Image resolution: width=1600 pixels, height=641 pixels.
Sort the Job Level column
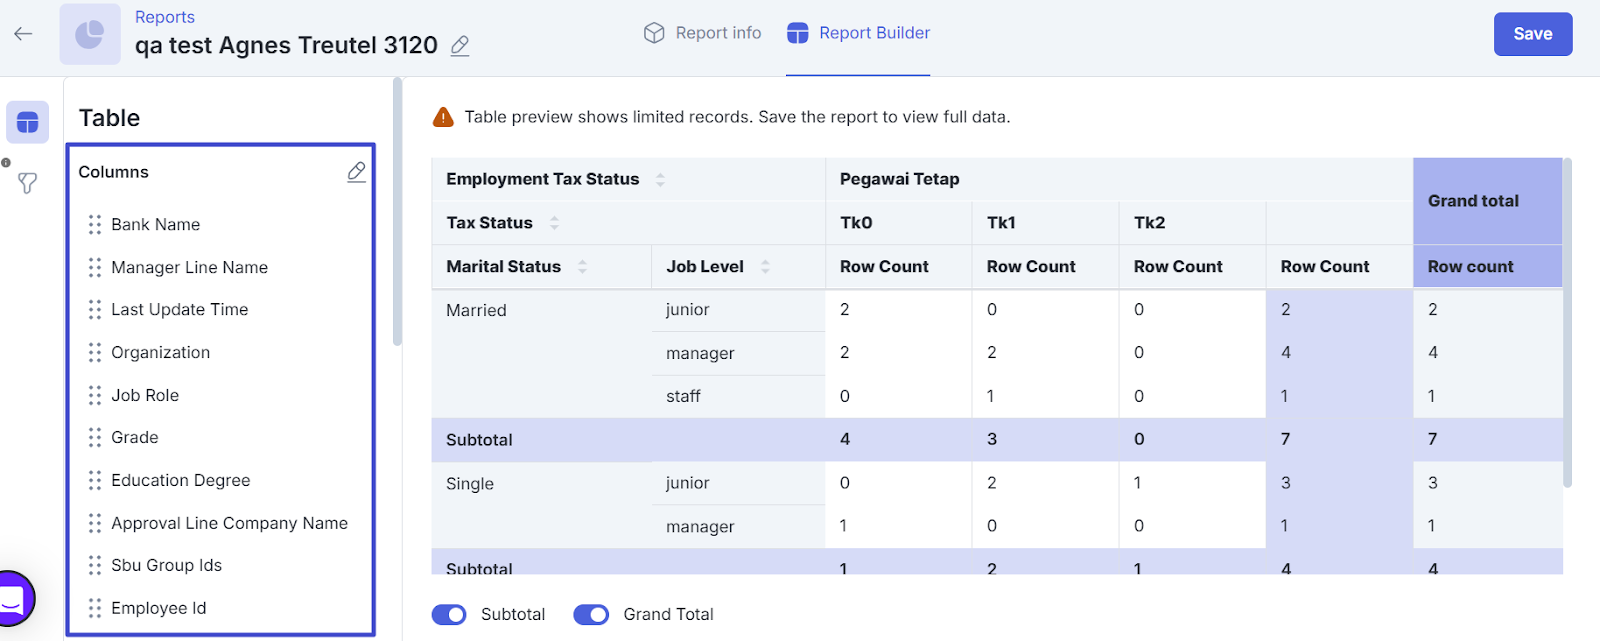click(765, 267)
